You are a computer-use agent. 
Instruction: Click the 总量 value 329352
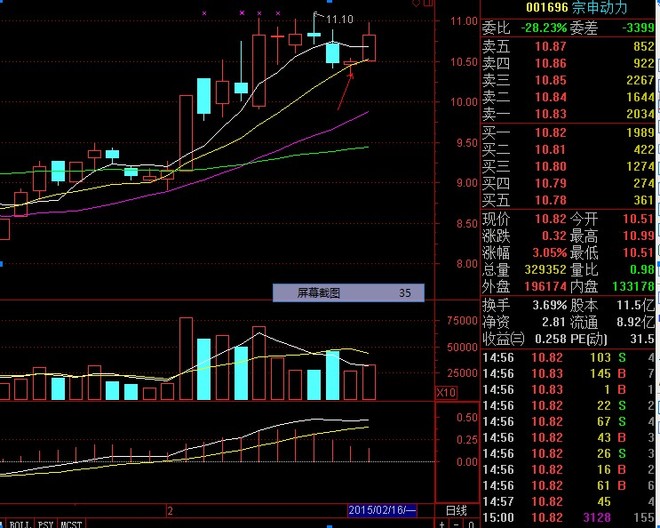pos(546,269)
